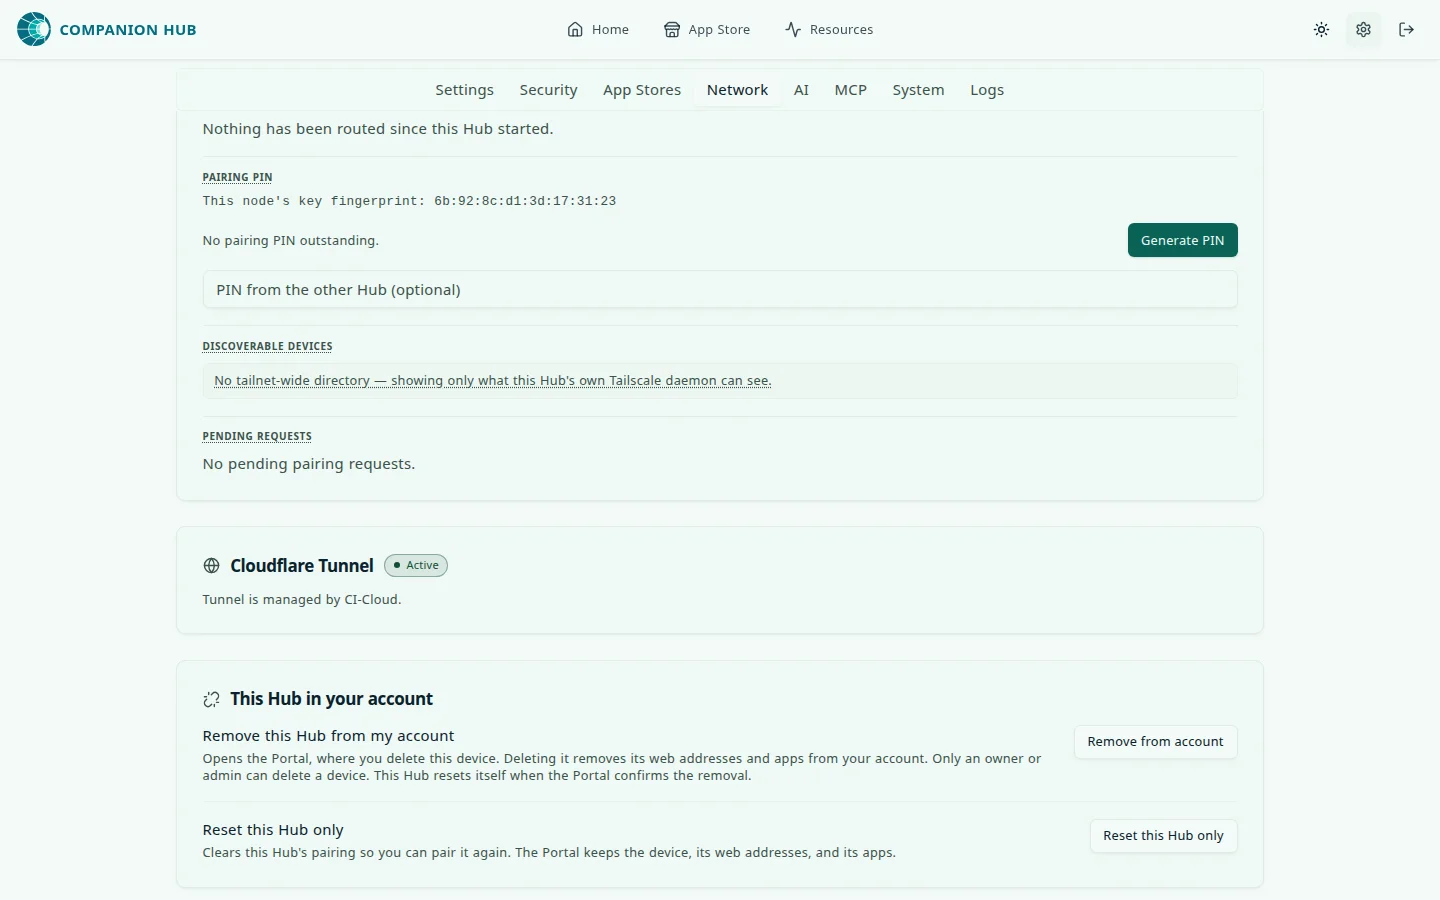Switch to the Settings tab
1440x900 pixels.
[x=464, y=90]
